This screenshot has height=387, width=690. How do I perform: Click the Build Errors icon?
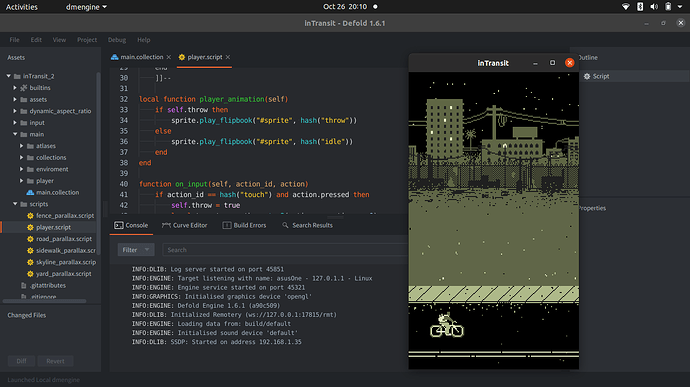coord(227,225)
